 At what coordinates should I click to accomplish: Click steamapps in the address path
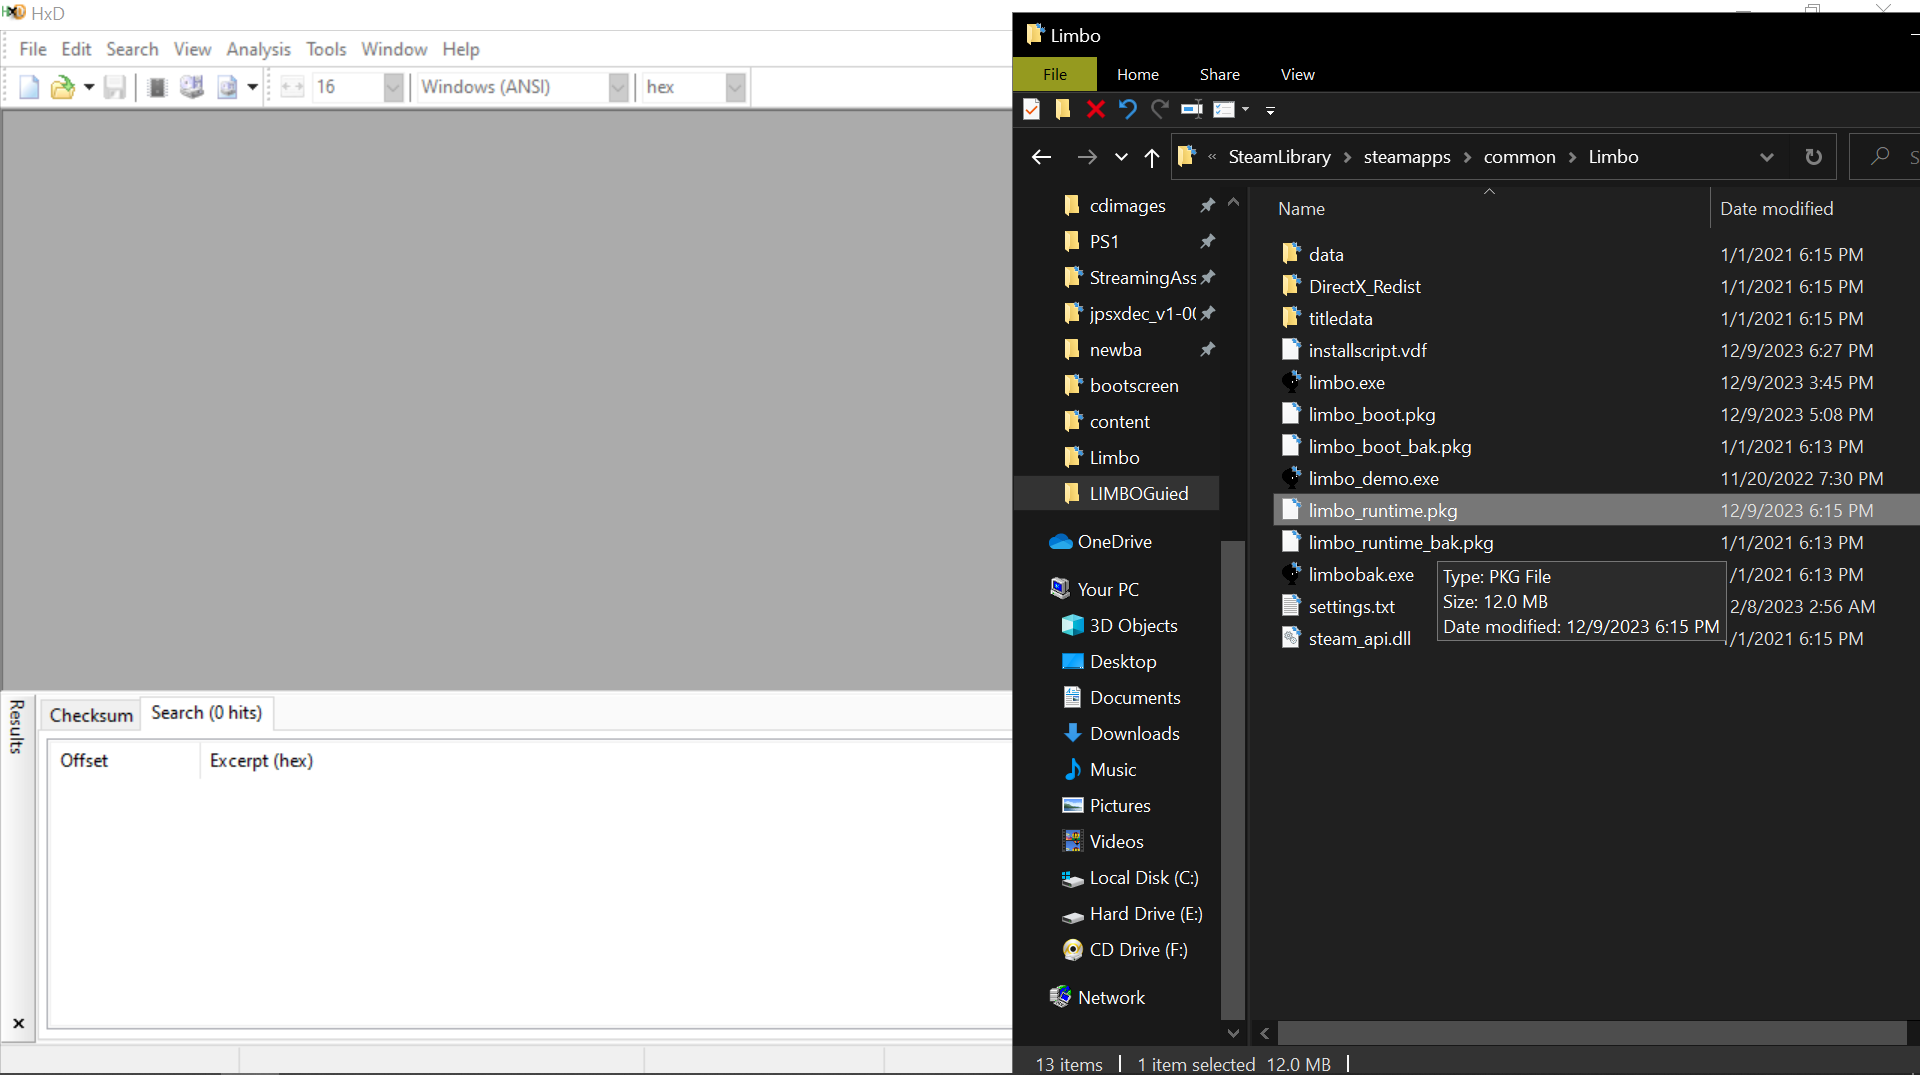1407,157
